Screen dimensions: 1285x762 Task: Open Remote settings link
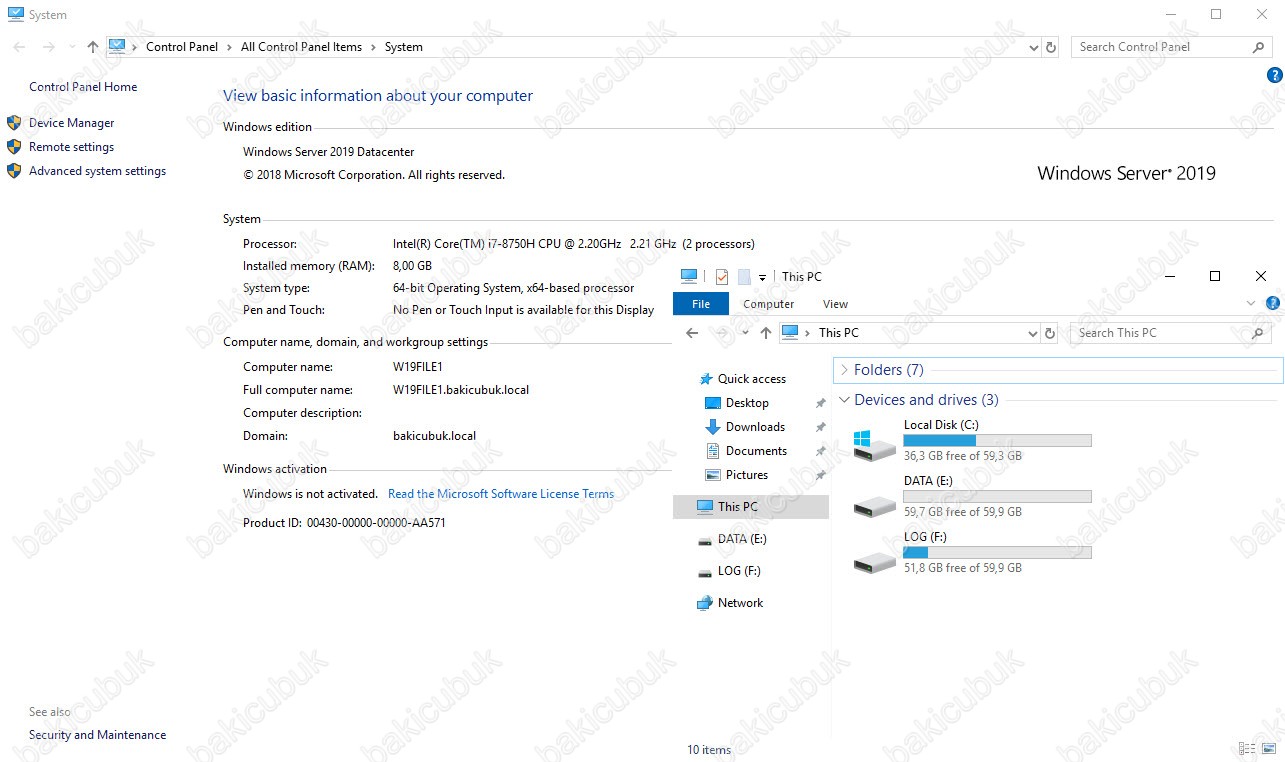point(71,147)
